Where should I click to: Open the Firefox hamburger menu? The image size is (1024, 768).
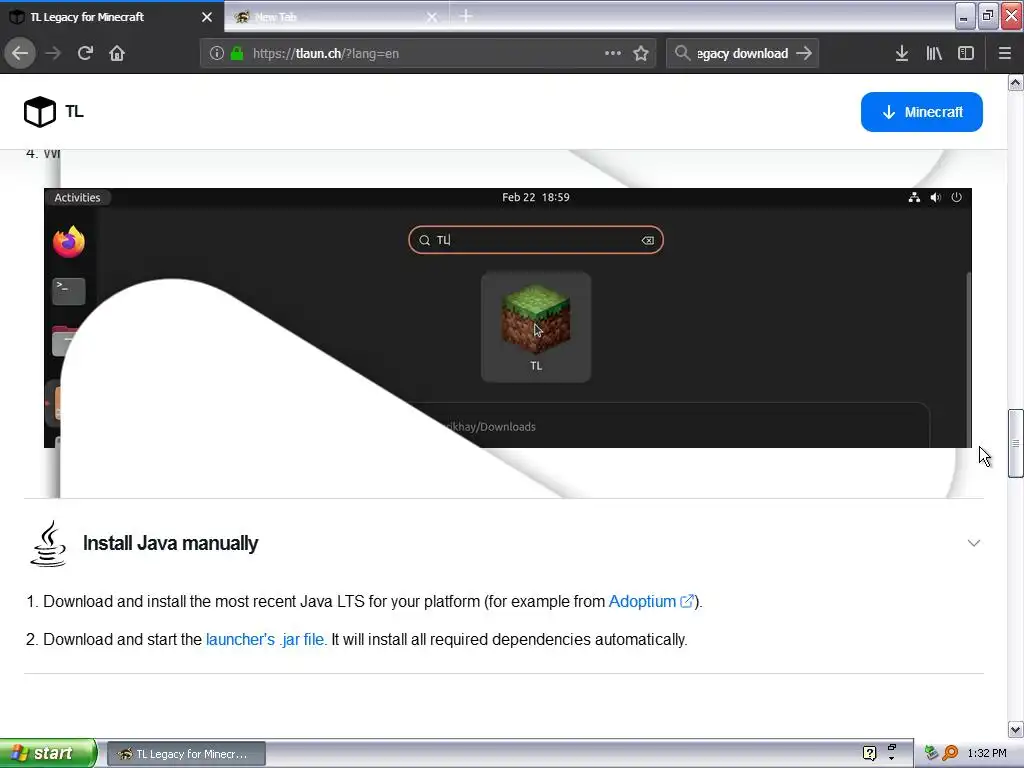pyautogui.click(x=1005, y=53)
